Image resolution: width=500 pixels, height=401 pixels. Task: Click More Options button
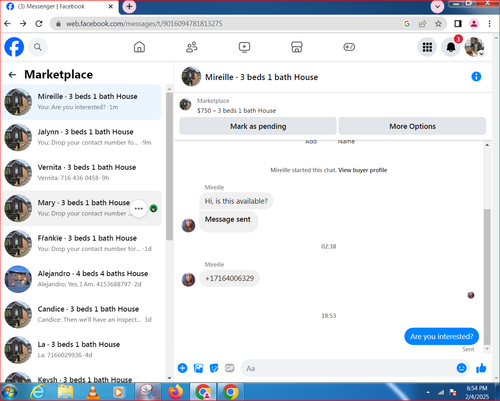[412, 126]
